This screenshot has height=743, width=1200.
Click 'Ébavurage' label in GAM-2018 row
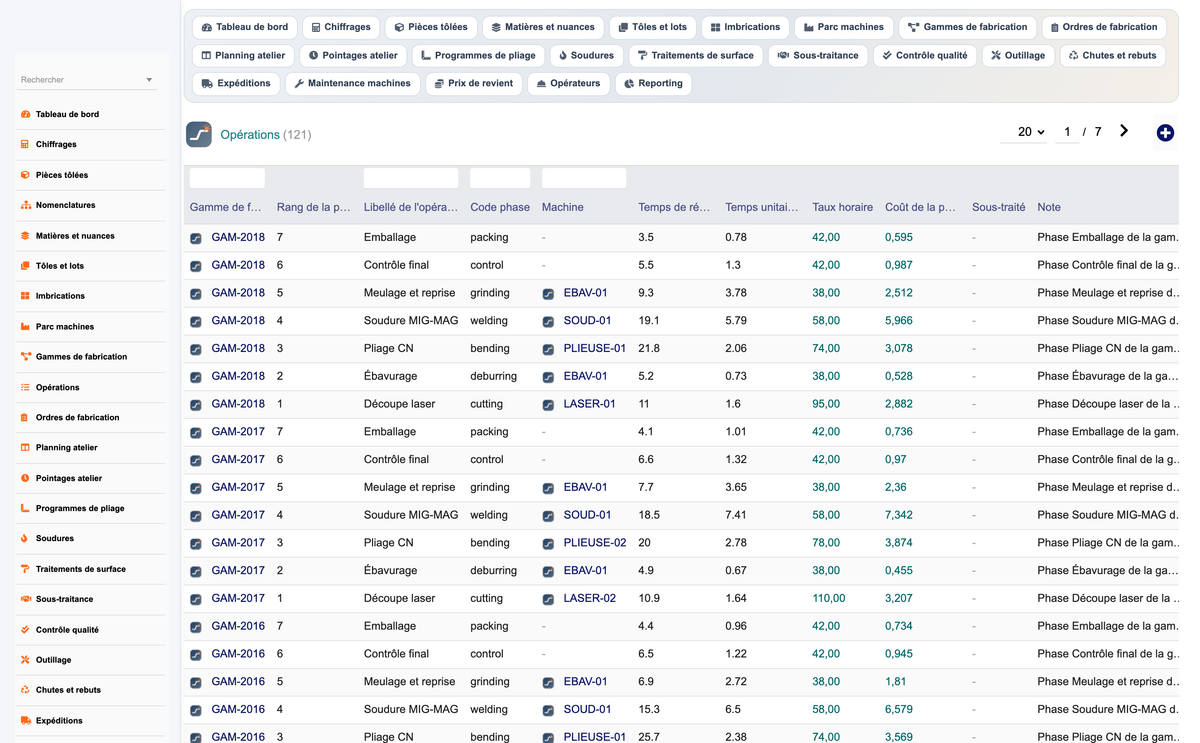(391, 376)
